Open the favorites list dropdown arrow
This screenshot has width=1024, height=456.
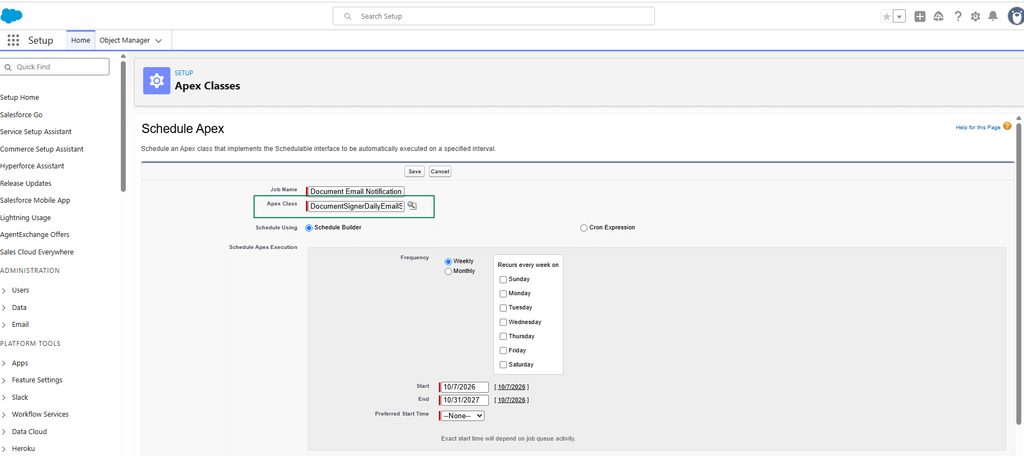899,16
